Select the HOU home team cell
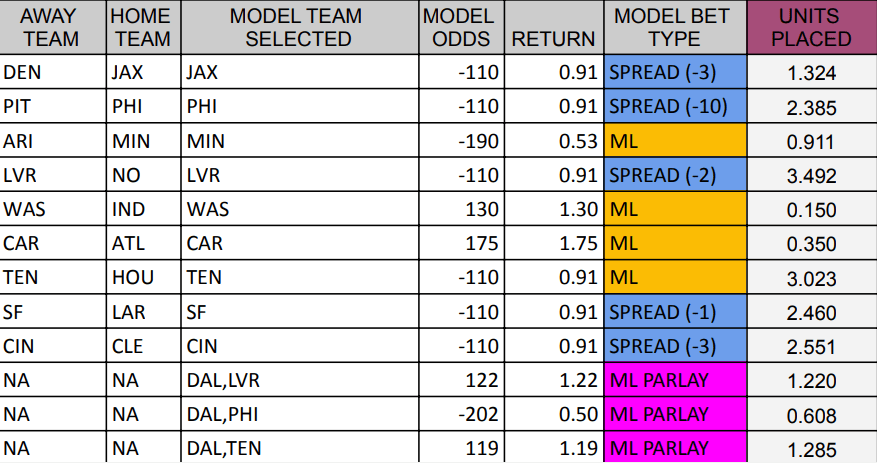877x463 pixels. [x=142, y=278]
